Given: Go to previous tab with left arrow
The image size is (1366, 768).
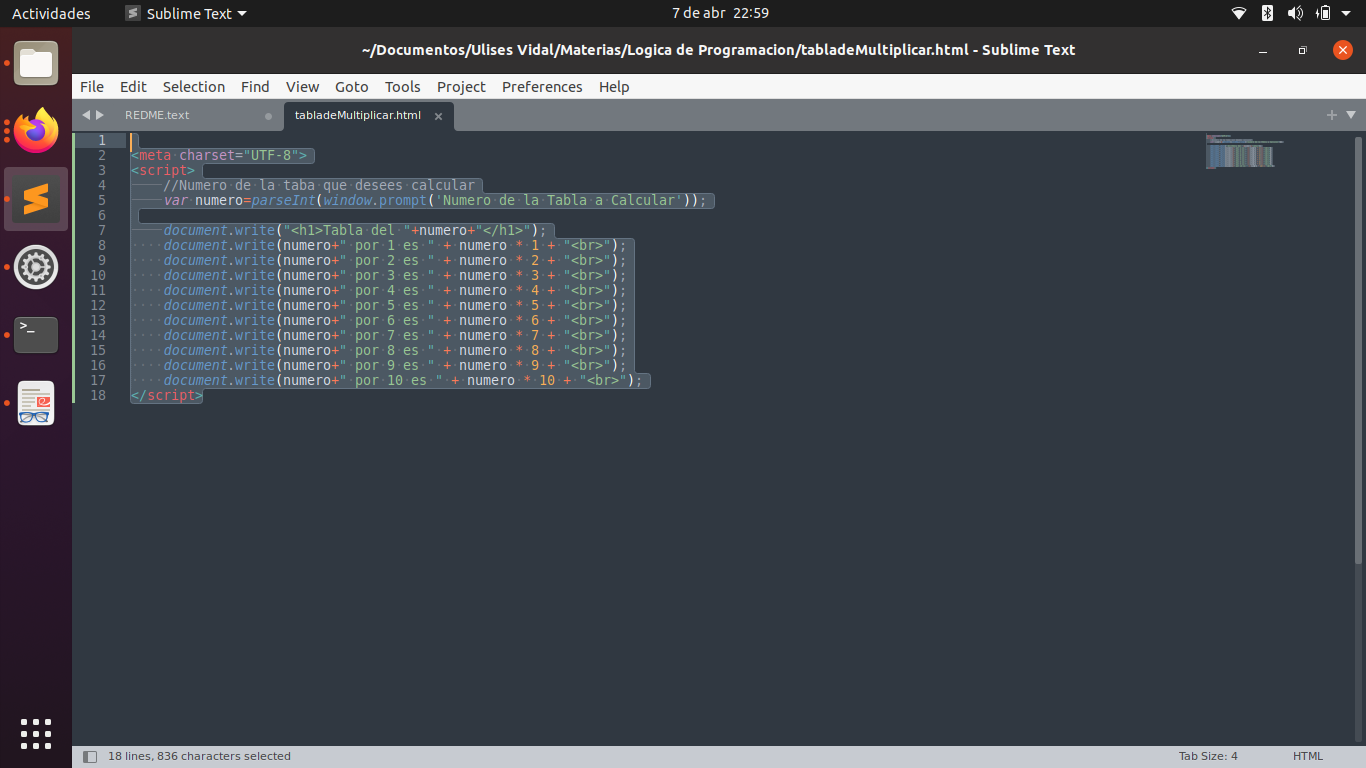Looking at the screenshot, I should click(x=86, y=115).
